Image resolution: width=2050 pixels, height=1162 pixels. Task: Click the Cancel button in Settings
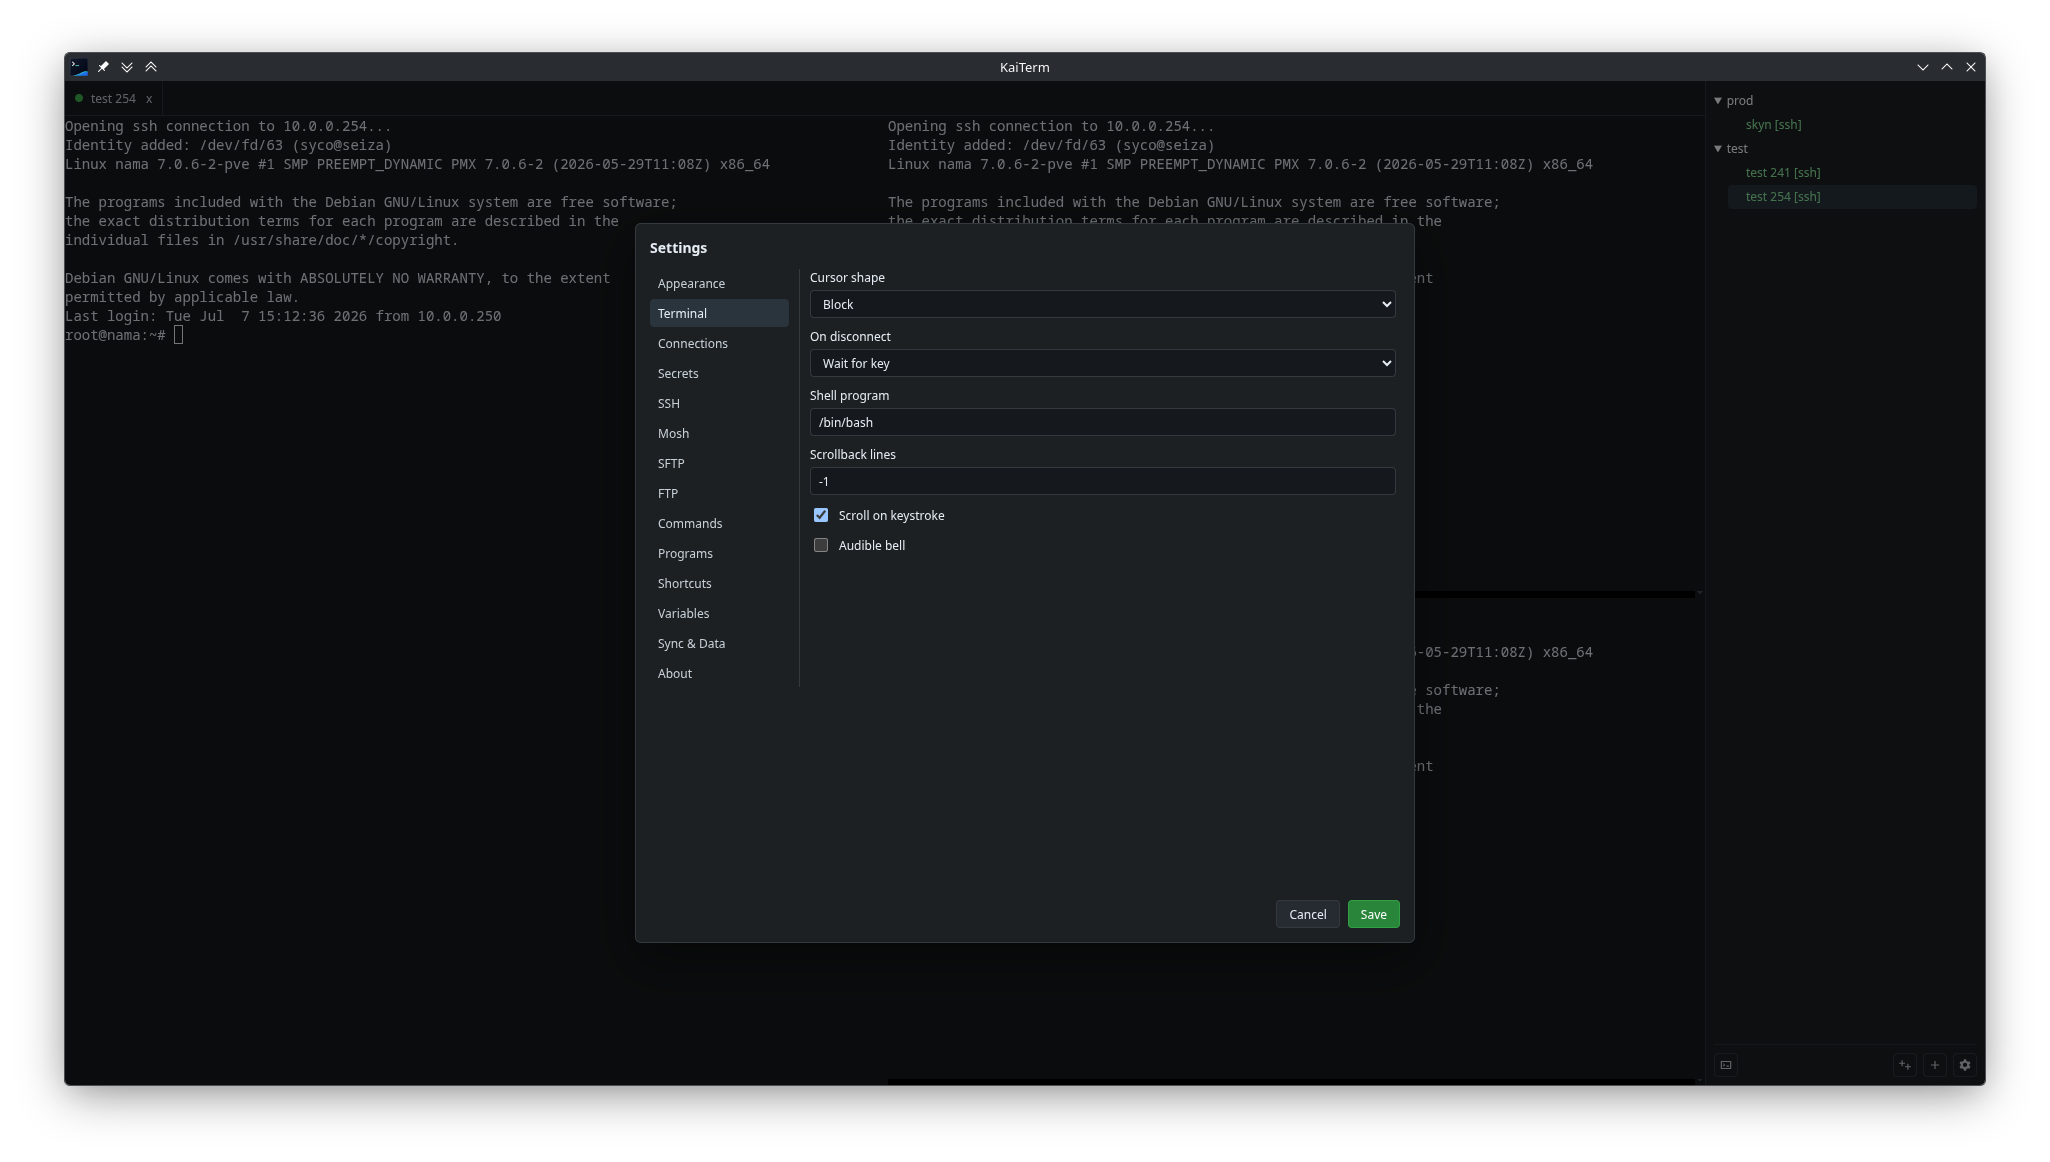[x=1307, y=914]
